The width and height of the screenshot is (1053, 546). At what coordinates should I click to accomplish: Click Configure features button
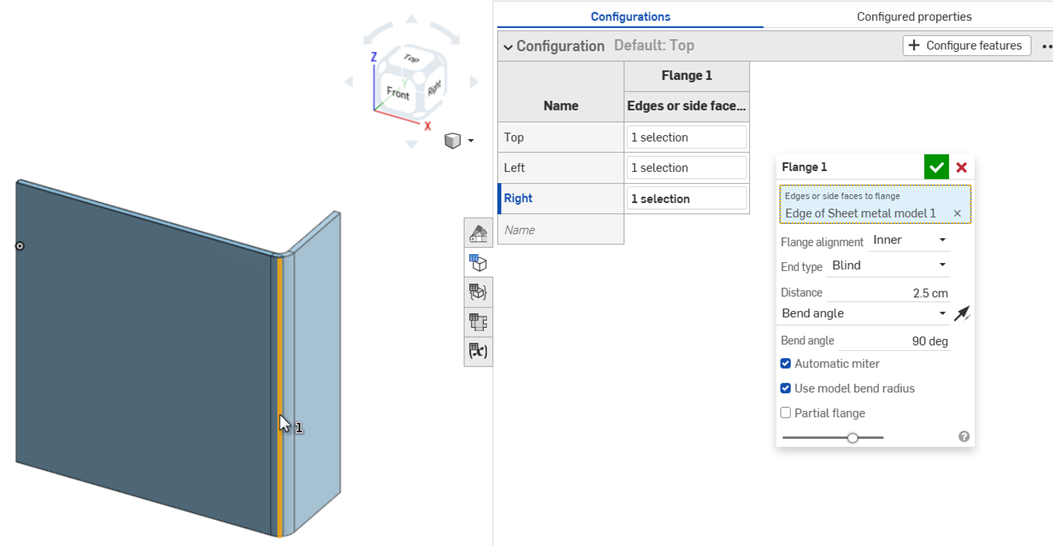pyautogui.click(x=966, y=46)
